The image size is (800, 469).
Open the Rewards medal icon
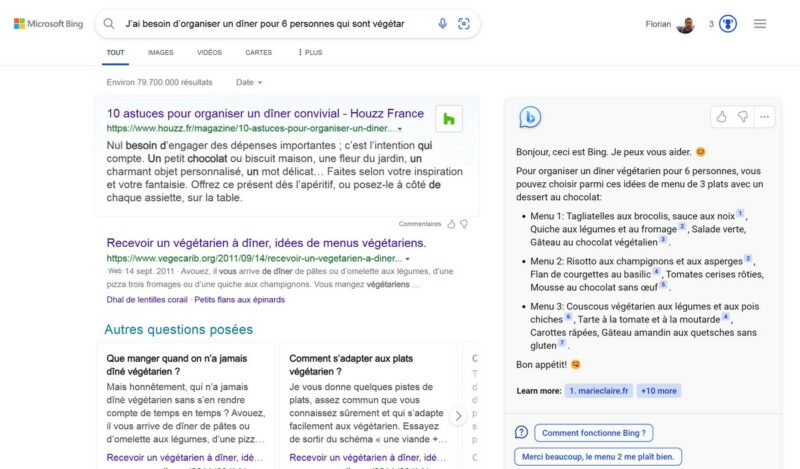[728, 24]
